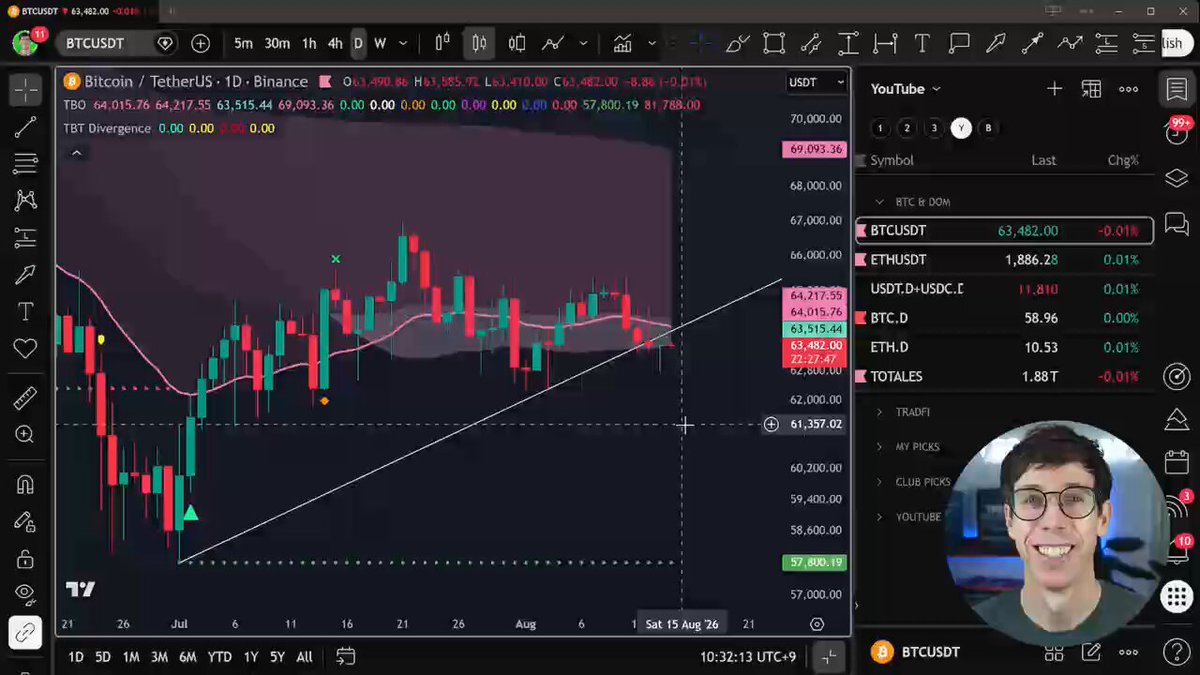The height and width of the screenshot is (675, 1200).
Task: Select watchlist shortcut 1
Action: tap(879, 128)
